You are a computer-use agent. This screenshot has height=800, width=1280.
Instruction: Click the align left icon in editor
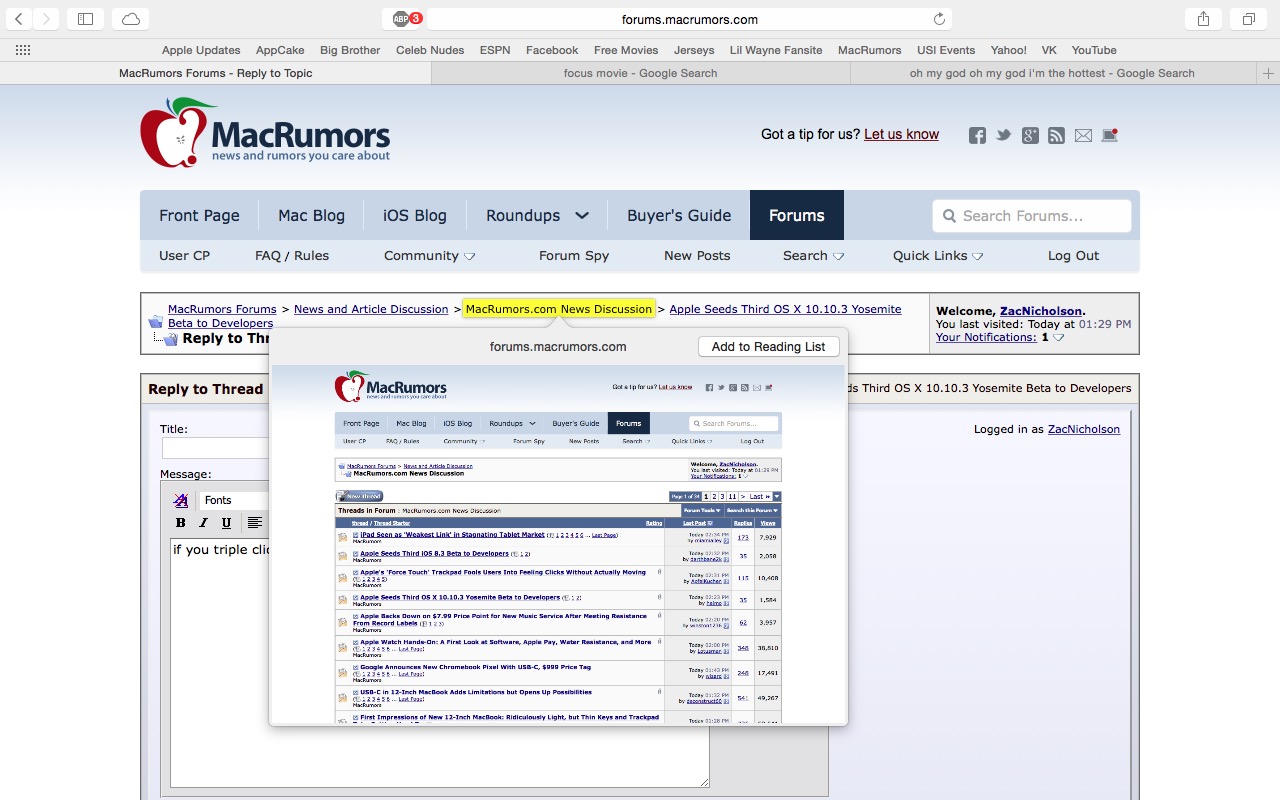(255, 522)
